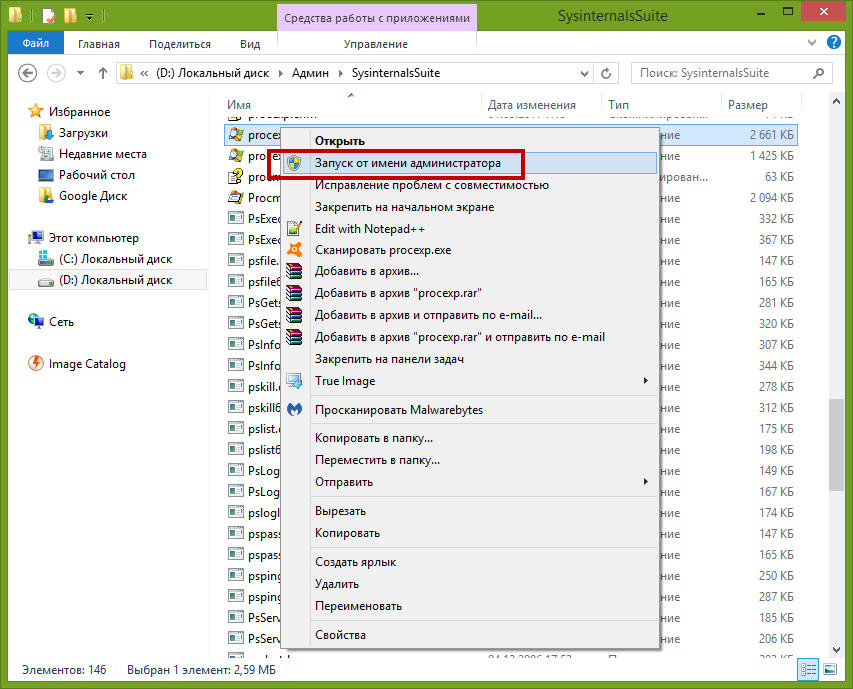Click the Back navigation arrow
853x689 pixels.
27,73
